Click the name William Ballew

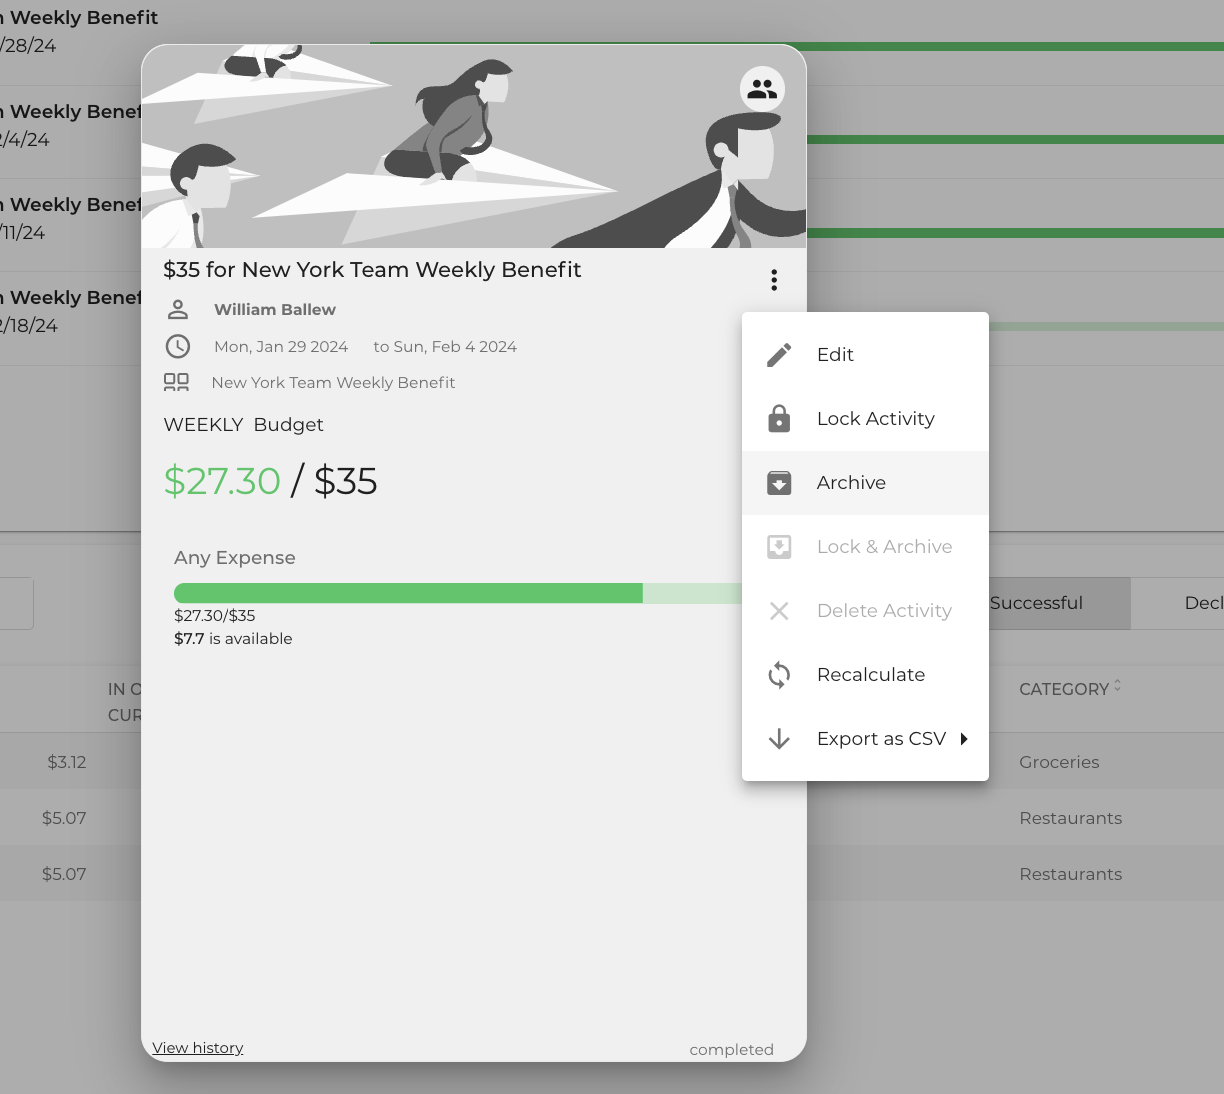[x=275, y=310]
